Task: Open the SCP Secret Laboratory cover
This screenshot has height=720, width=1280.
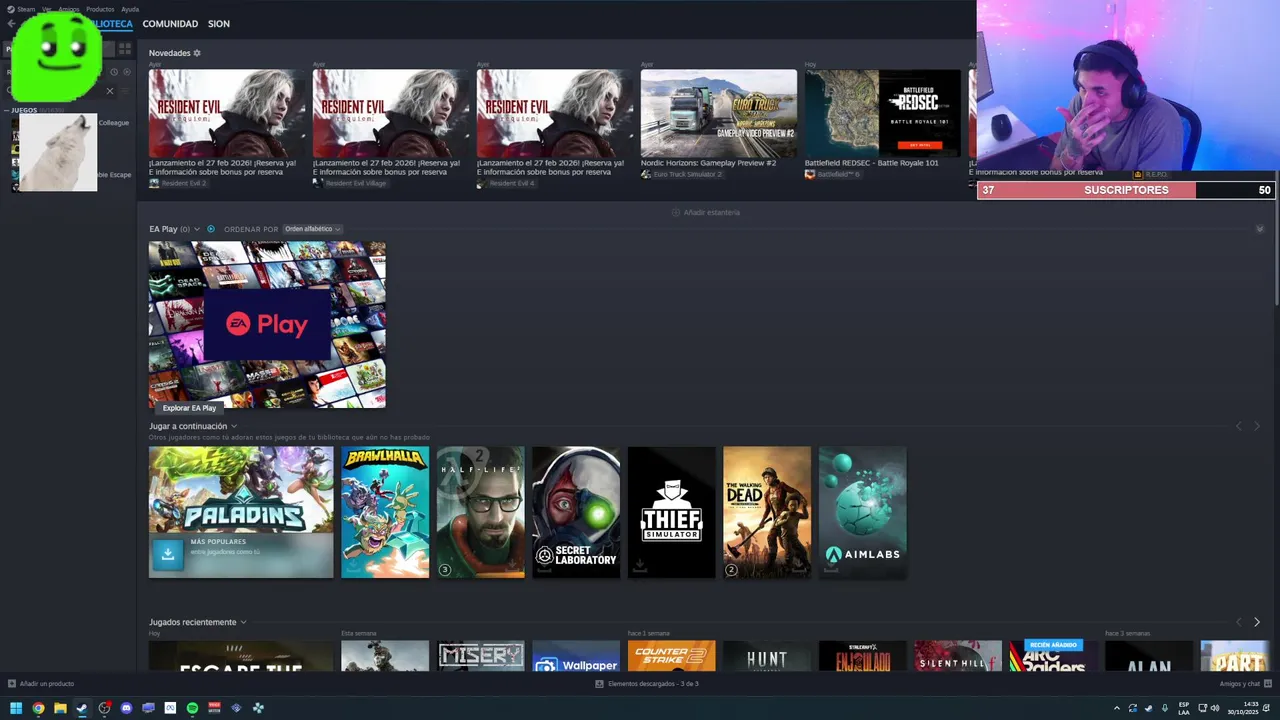Action: tap(576, 512)
